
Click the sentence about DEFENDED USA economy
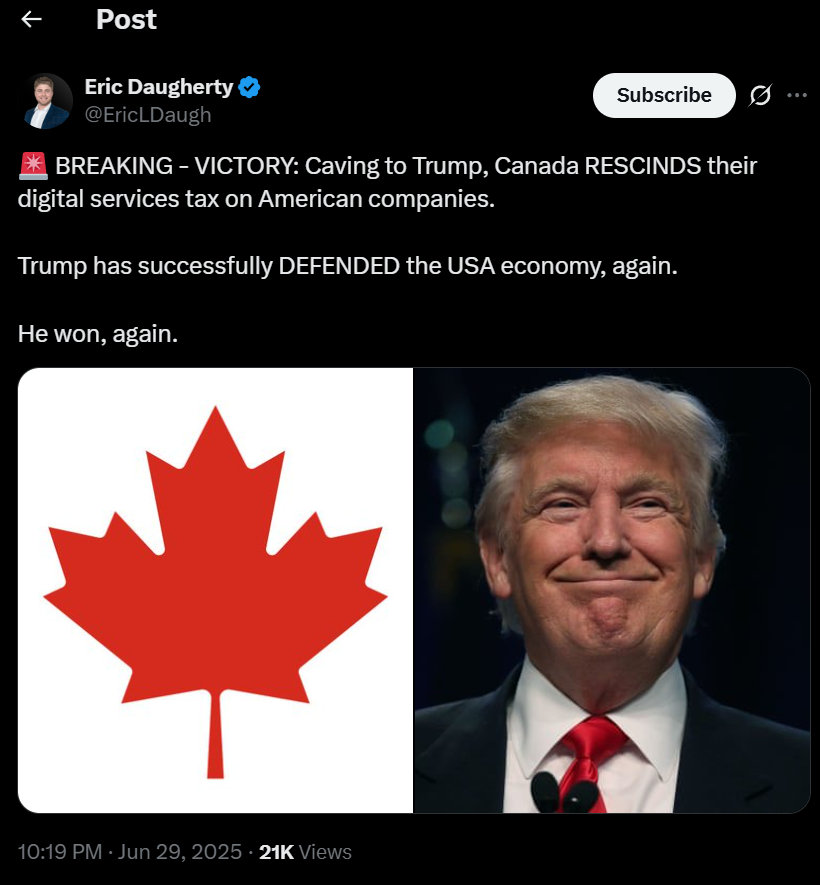tap(347, 266)
